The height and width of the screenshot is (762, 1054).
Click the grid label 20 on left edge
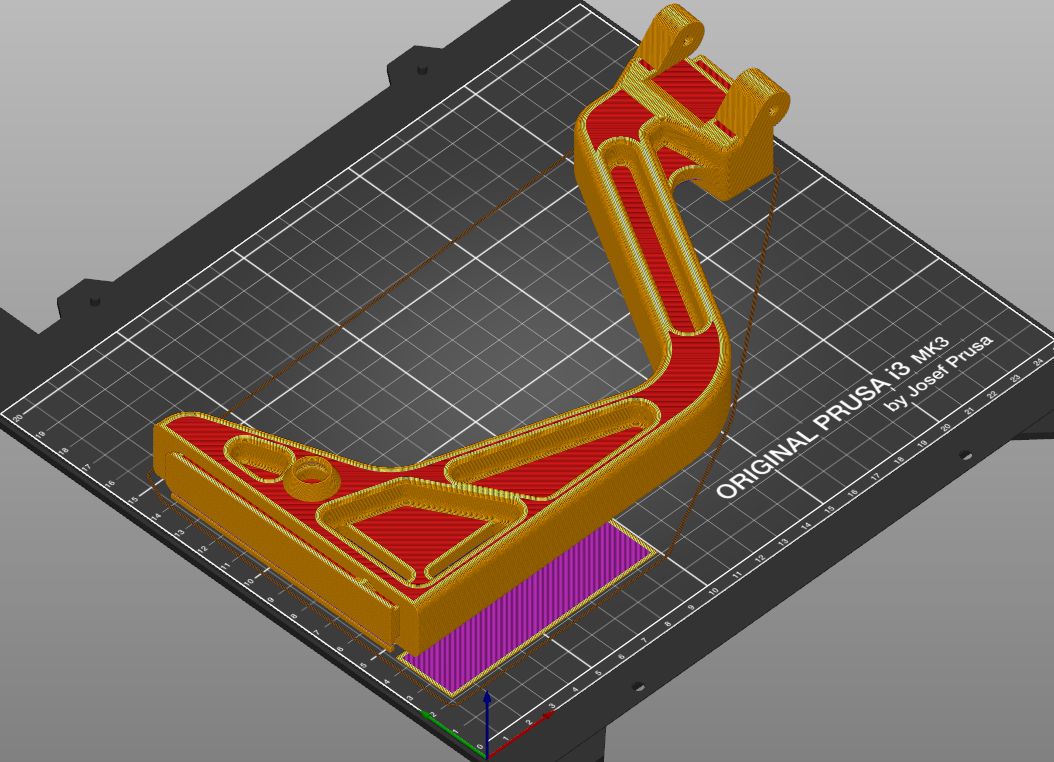17,418
